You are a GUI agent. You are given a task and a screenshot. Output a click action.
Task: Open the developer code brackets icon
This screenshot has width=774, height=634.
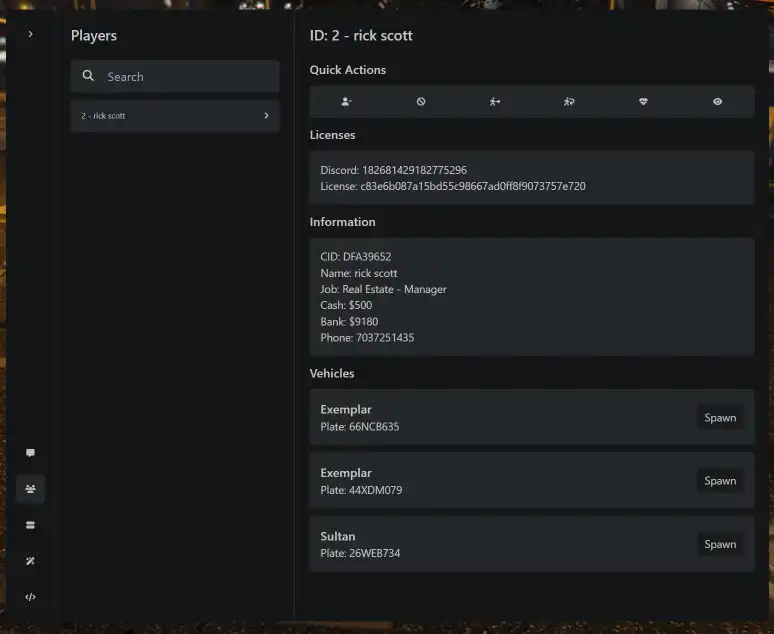coord(31,597)
